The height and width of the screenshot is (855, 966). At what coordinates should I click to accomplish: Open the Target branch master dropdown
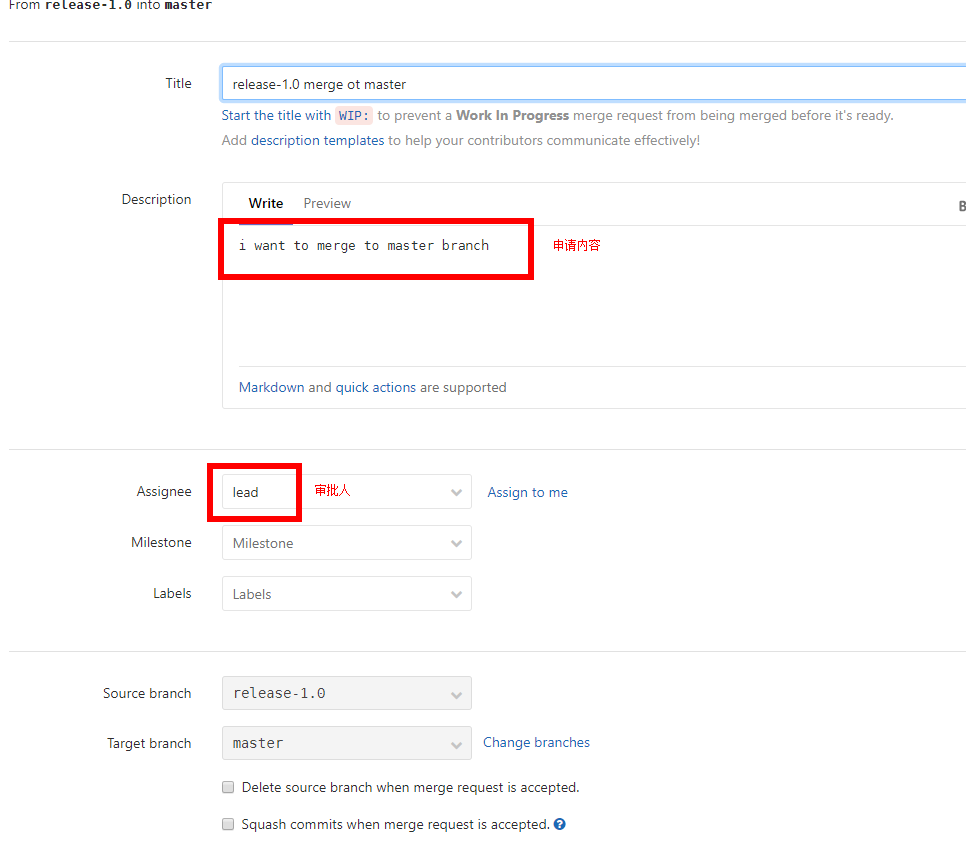pos(347,743)
